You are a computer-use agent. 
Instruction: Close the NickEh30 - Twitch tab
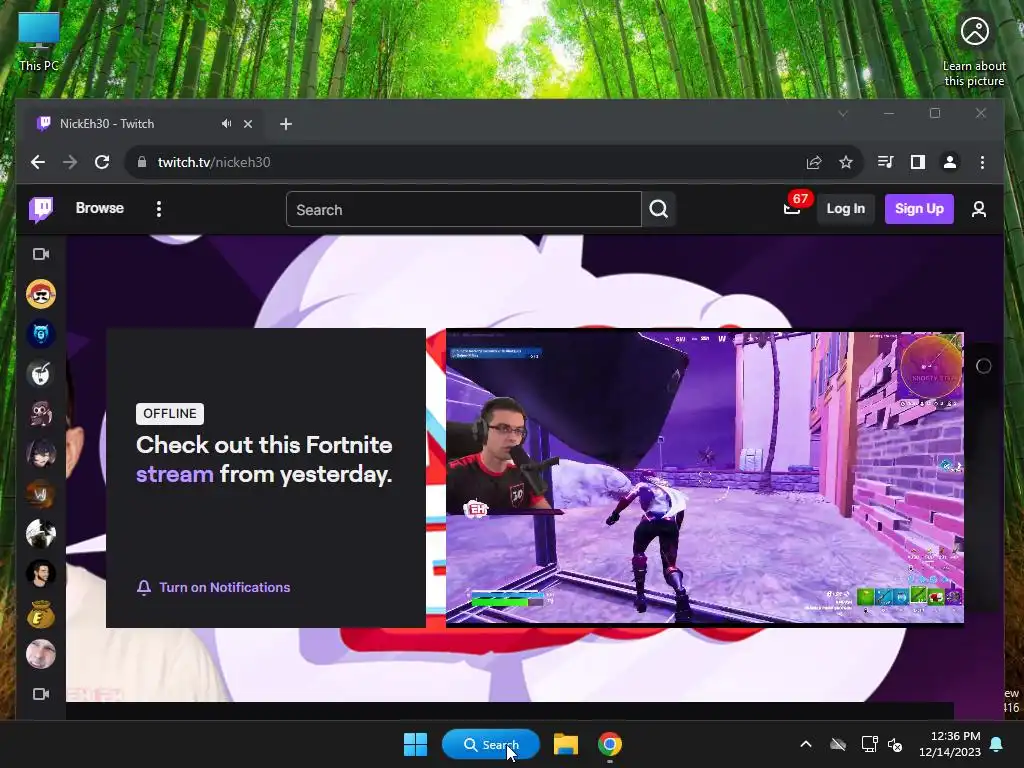point(248,124)
